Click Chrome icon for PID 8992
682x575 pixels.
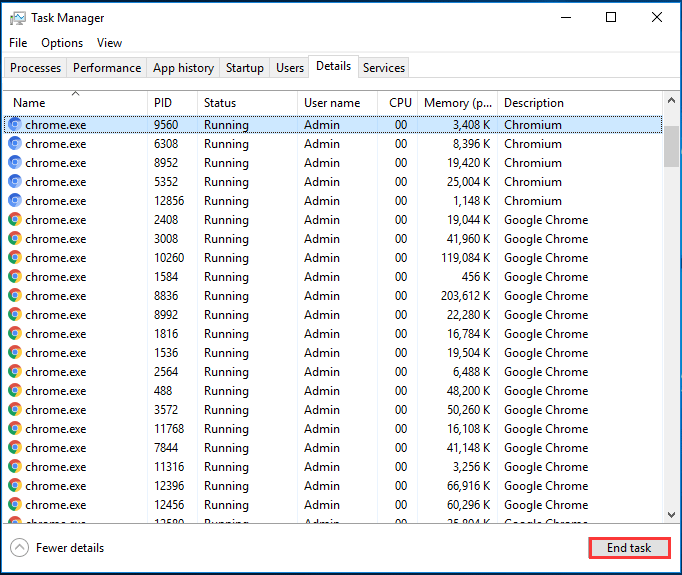(x=15, y=314)
